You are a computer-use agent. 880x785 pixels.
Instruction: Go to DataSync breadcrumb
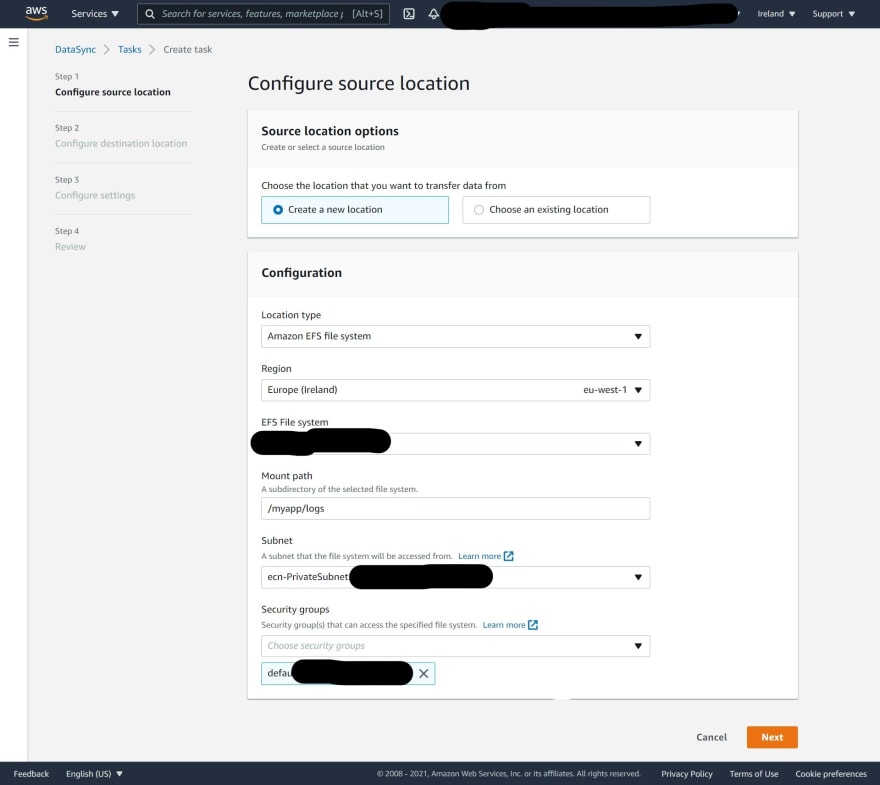(x=75, y=49)
